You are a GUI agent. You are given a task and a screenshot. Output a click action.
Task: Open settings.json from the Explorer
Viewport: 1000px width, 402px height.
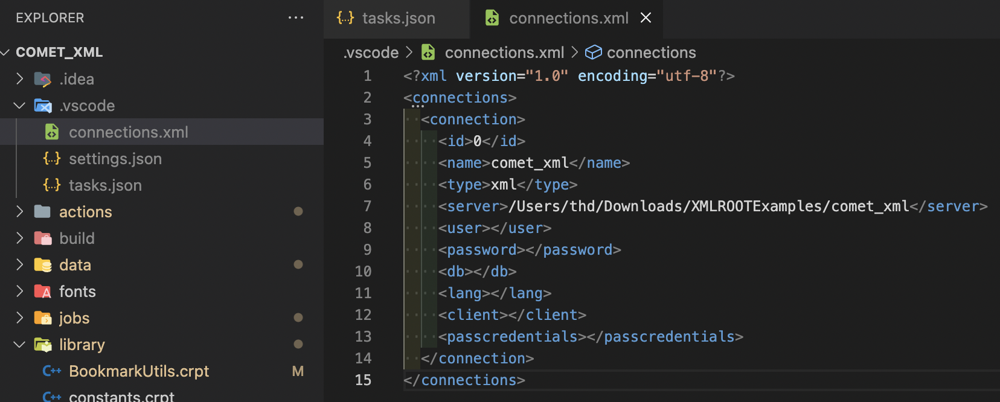pos(115,159)
